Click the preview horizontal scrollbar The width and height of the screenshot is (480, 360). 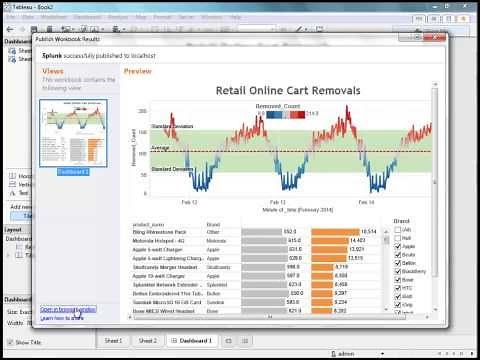point(269,317)
